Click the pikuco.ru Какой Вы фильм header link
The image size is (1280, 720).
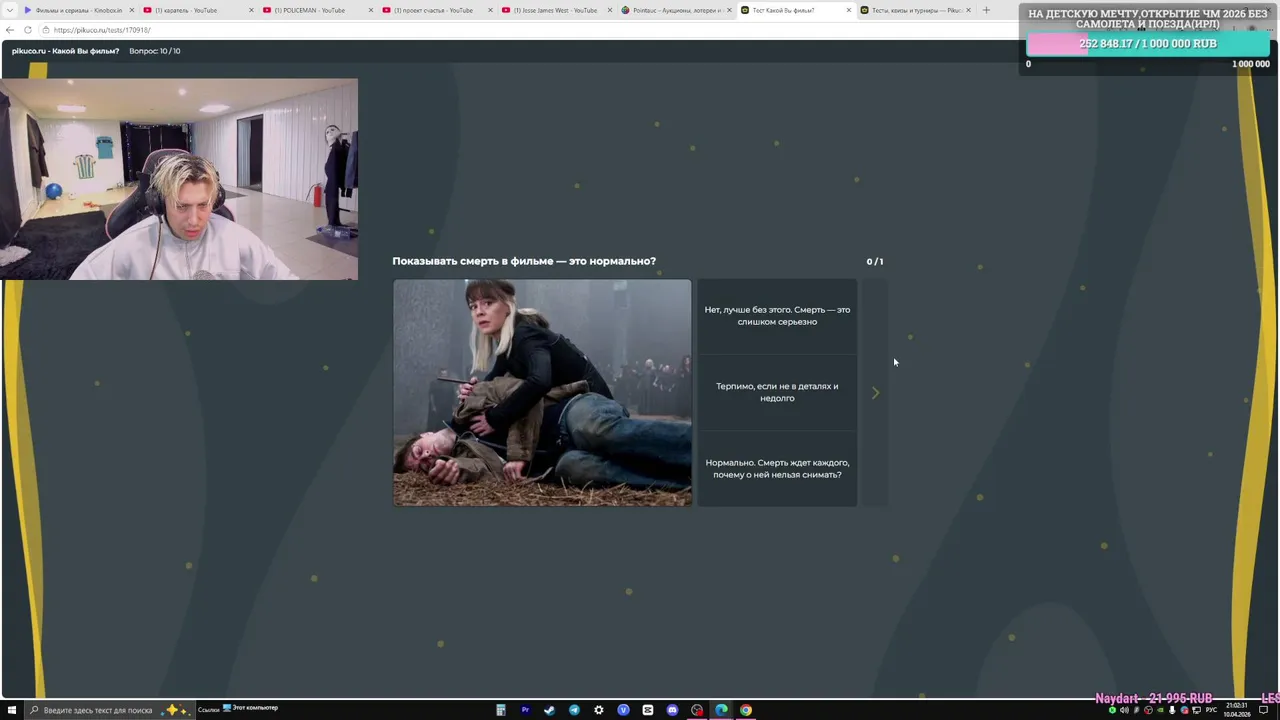click(x=65, y=51)
